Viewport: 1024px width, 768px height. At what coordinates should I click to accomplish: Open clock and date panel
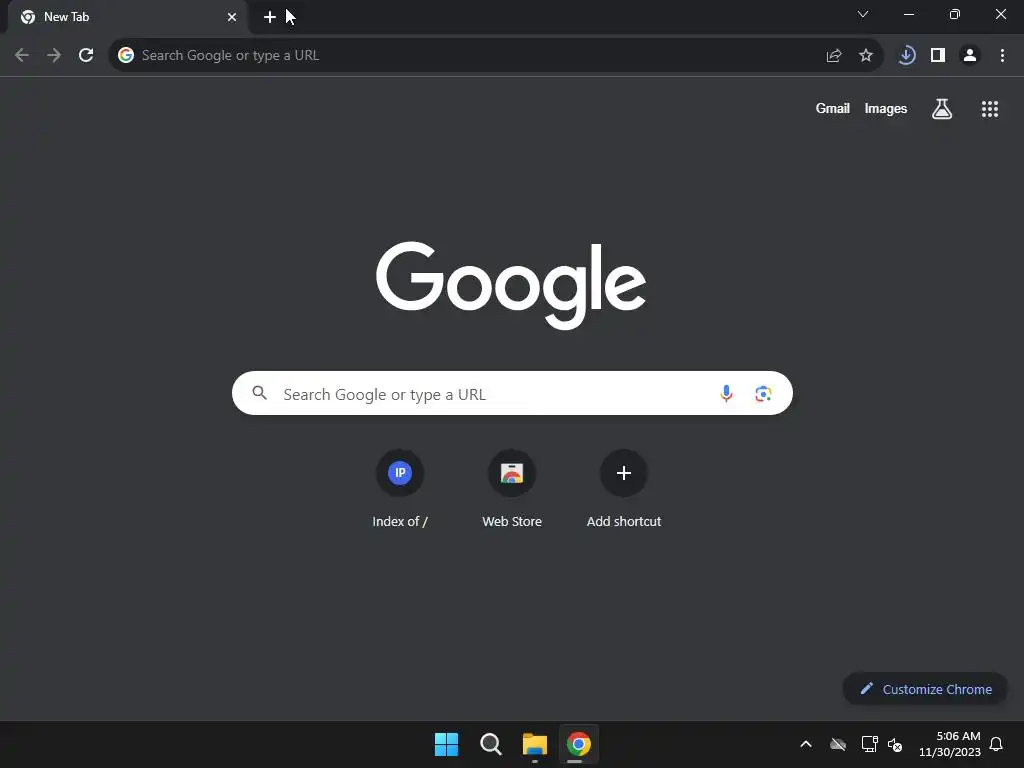(950, 744)
